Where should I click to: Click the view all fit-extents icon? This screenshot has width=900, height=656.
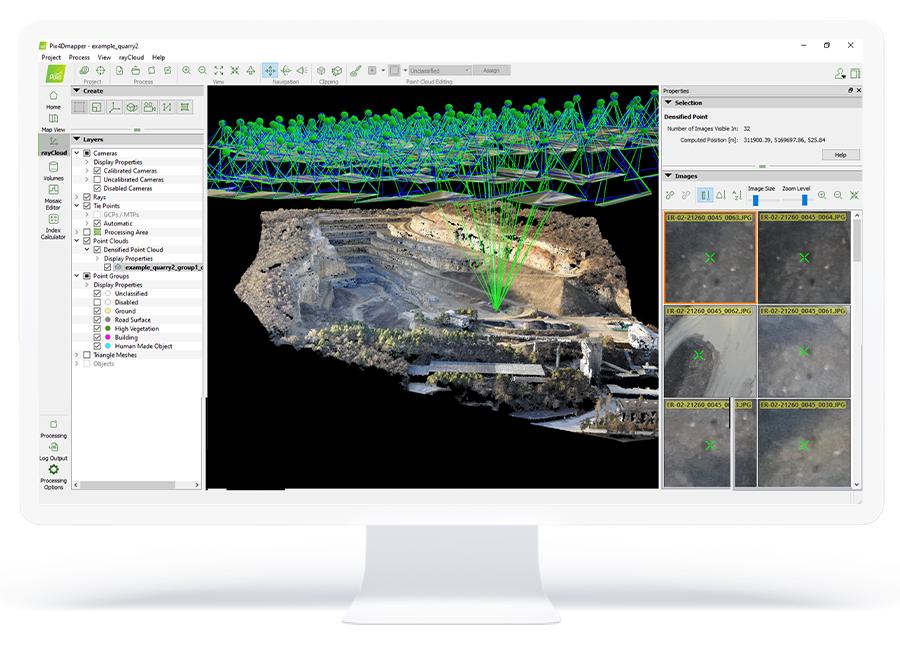coord(219,71)
